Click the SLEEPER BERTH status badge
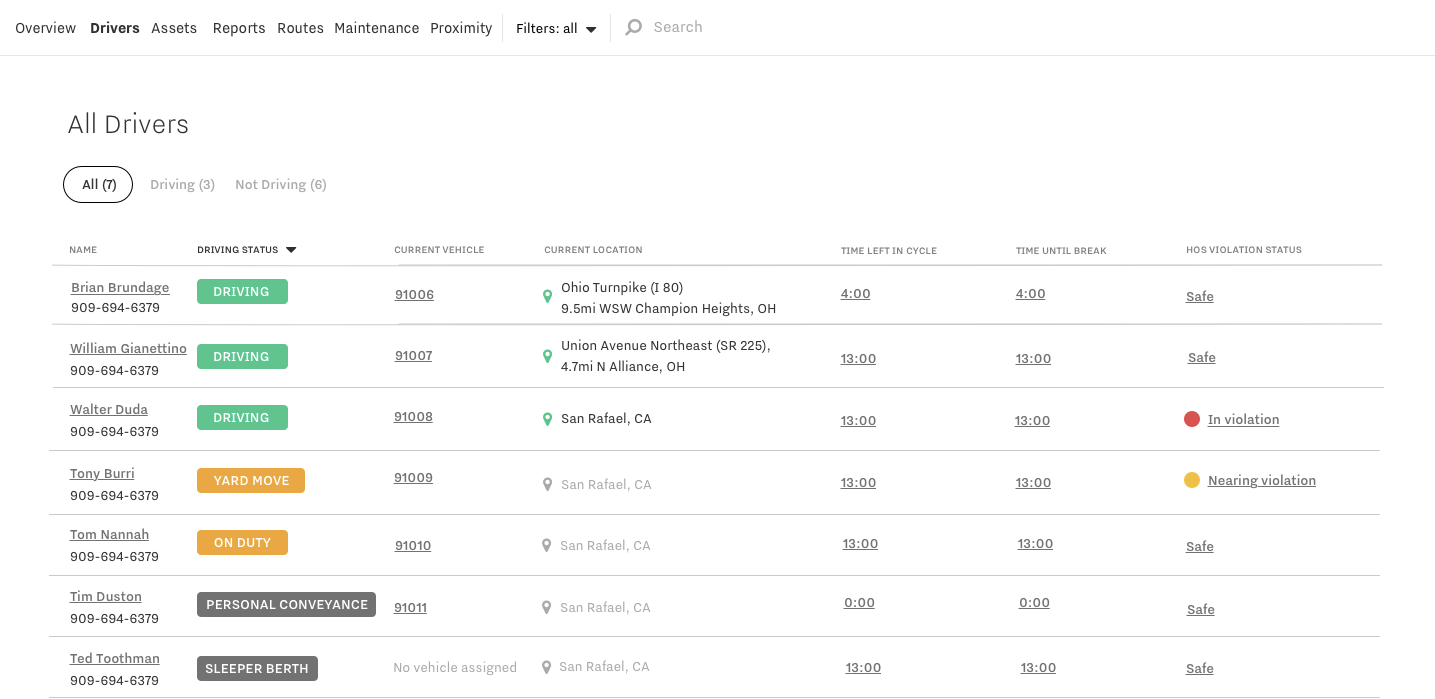Viewport: 1435px width, 699px height. click(257, 669)
